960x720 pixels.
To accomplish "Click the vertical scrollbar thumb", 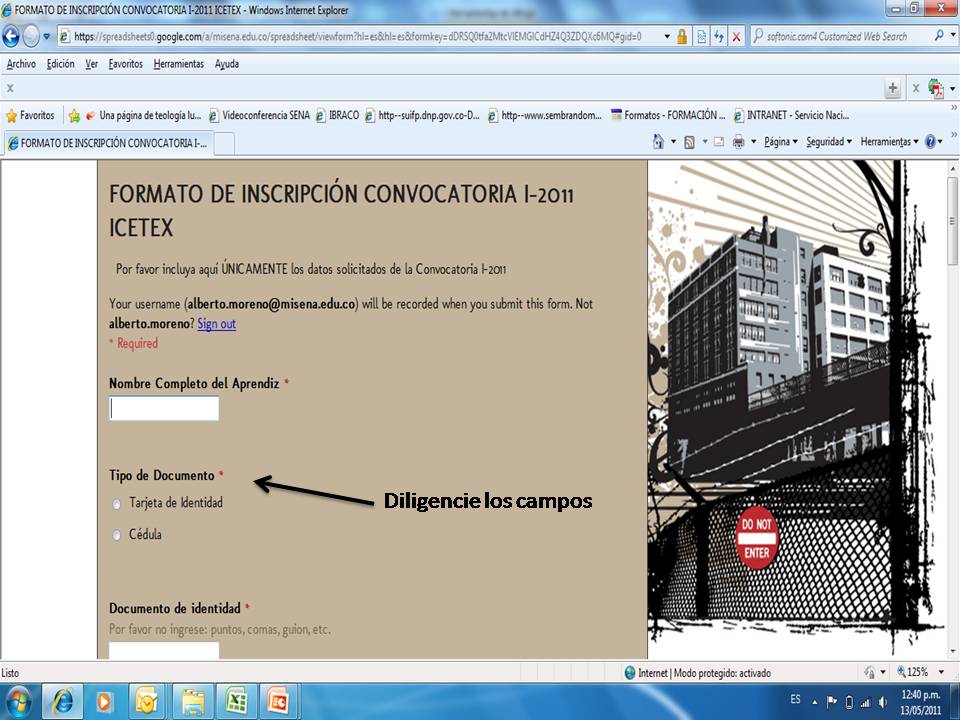I will pos(952,220).
